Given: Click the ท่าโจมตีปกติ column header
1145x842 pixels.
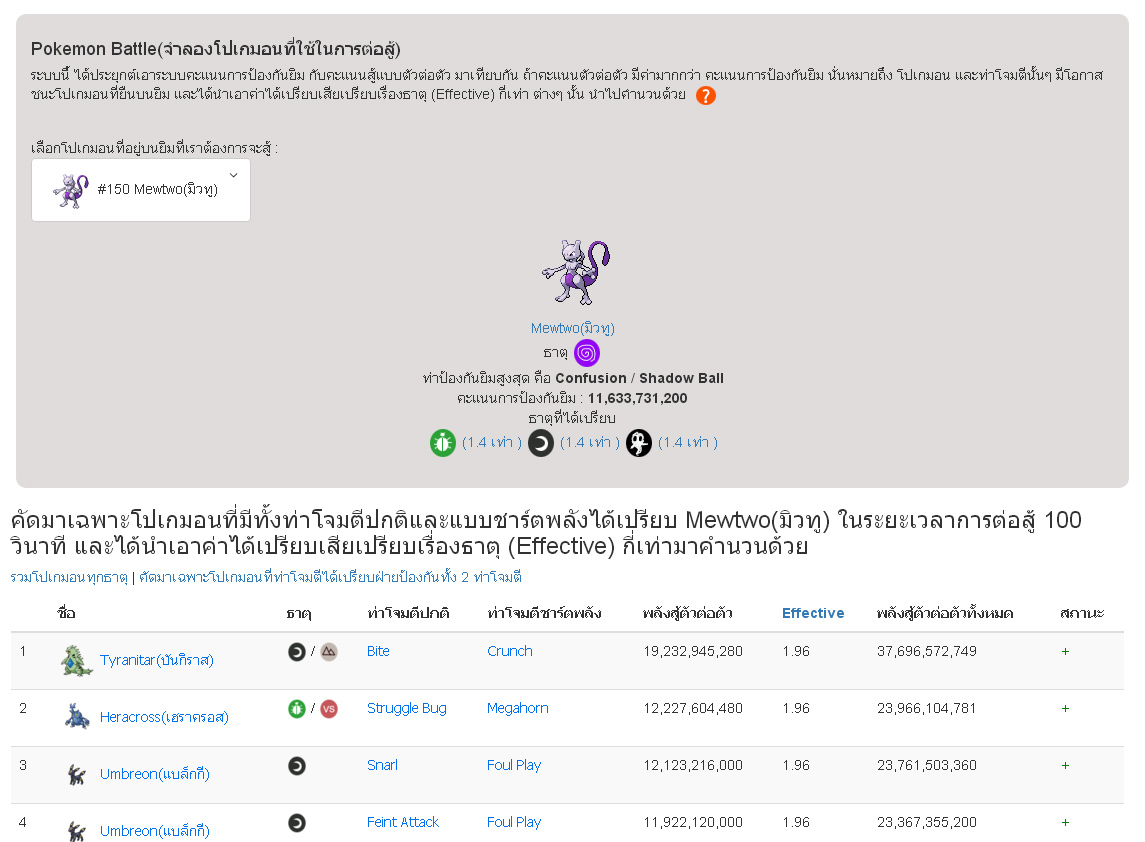Looking at the screenshot, I should point(408,613).
